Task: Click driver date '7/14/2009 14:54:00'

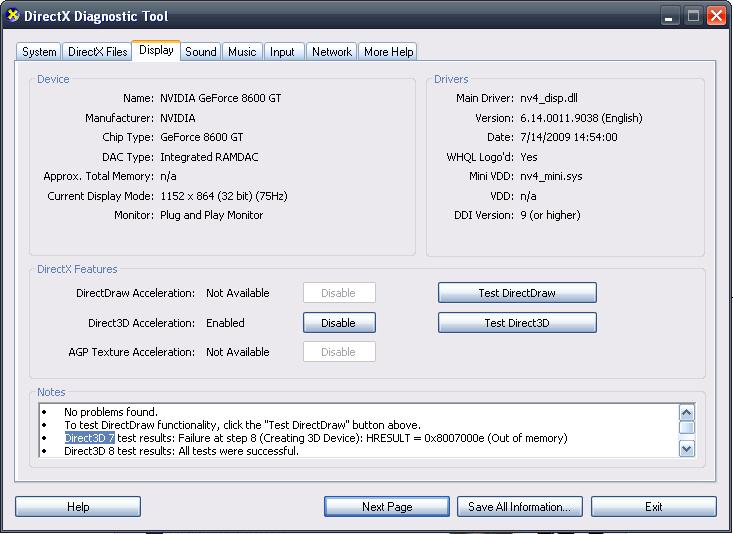Action: 568,137
